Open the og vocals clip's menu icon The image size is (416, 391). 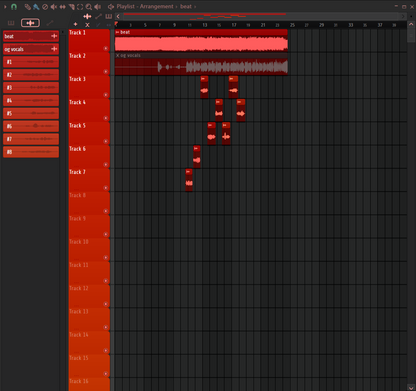pyautogui.click(x=117, y=55)
